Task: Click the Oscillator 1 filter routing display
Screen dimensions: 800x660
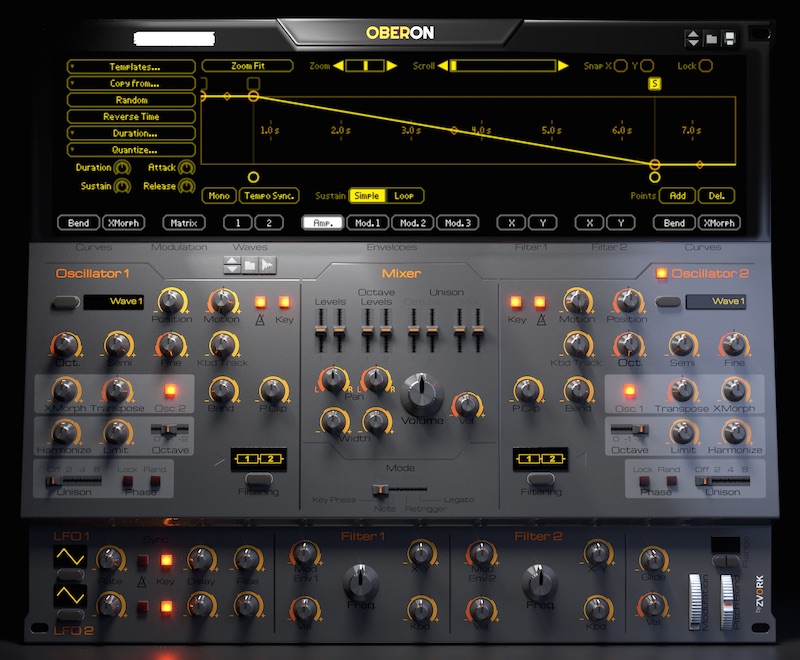Action: pos(259,460)
